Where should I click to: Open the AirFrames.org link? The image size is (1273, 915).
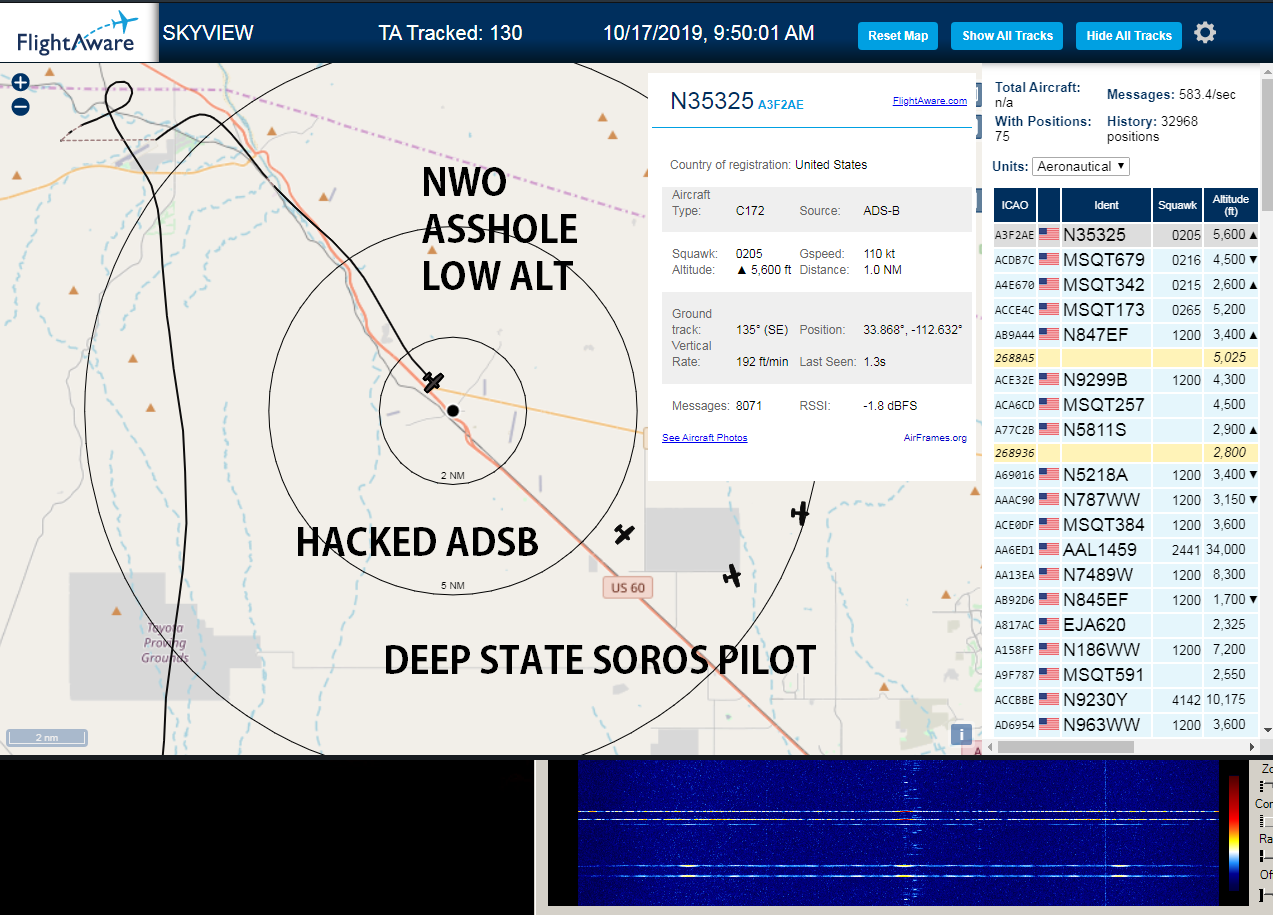coord(935,438)
